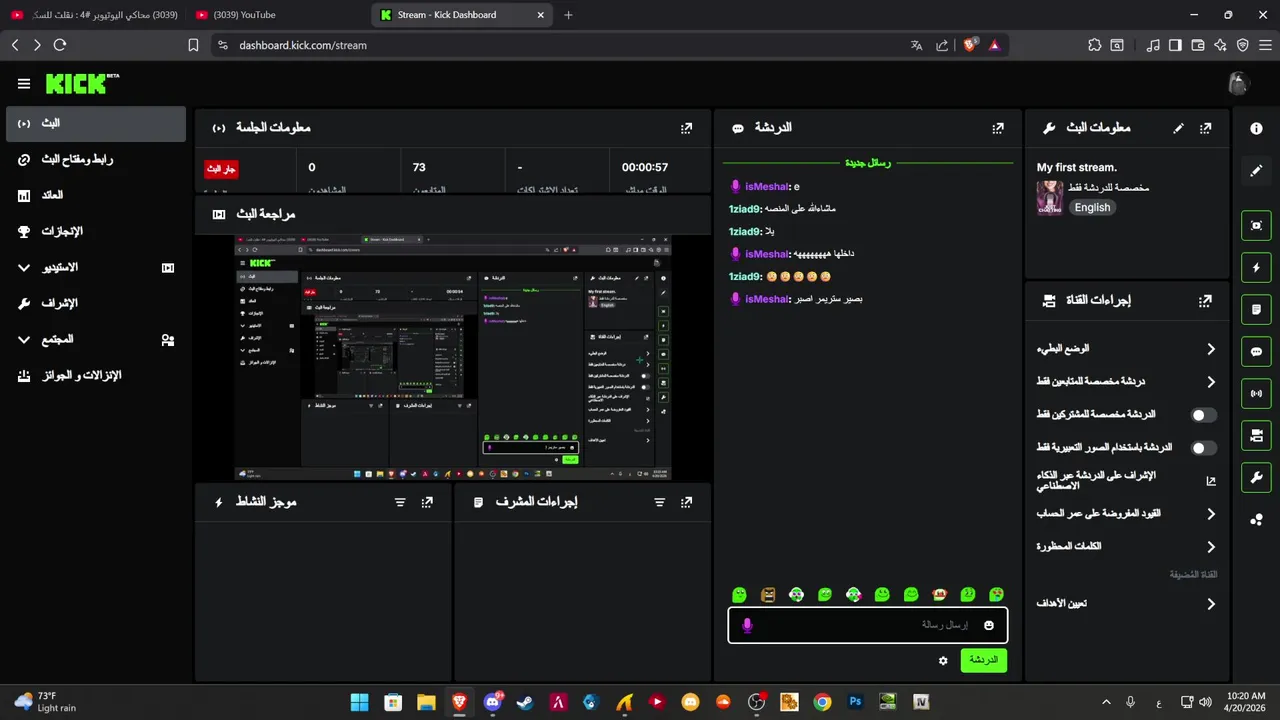The height and width of the screenshot is (720, 1280).
Task: Click username isMeshal on message "e"
Action: click(x=766, y=187)
